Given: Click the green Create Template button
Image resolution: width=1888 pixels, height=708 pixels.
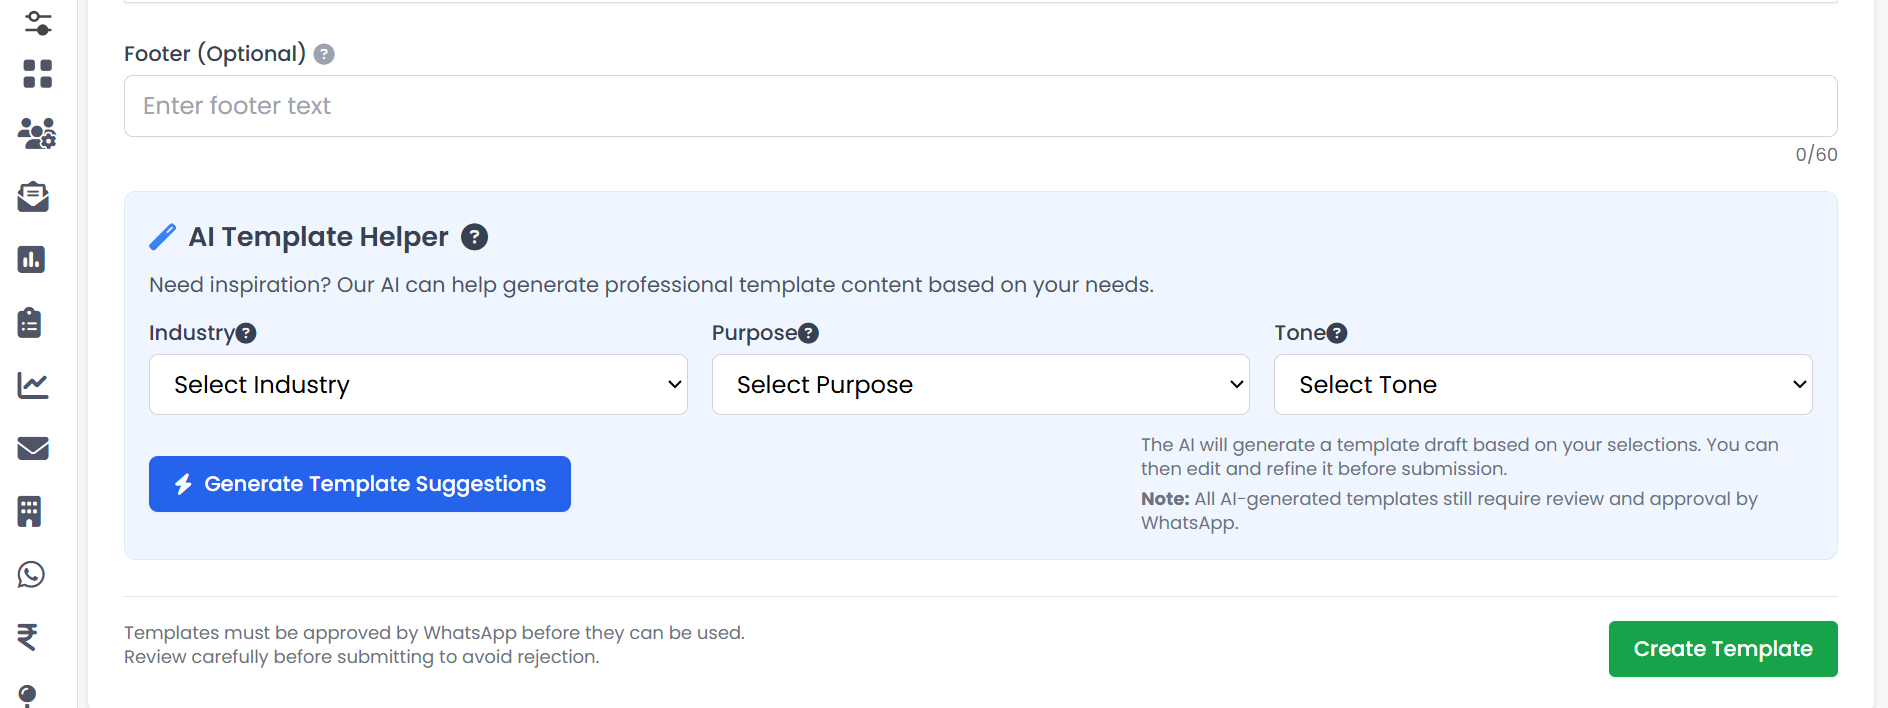Looking at the screenshot, I should 1722,649.
